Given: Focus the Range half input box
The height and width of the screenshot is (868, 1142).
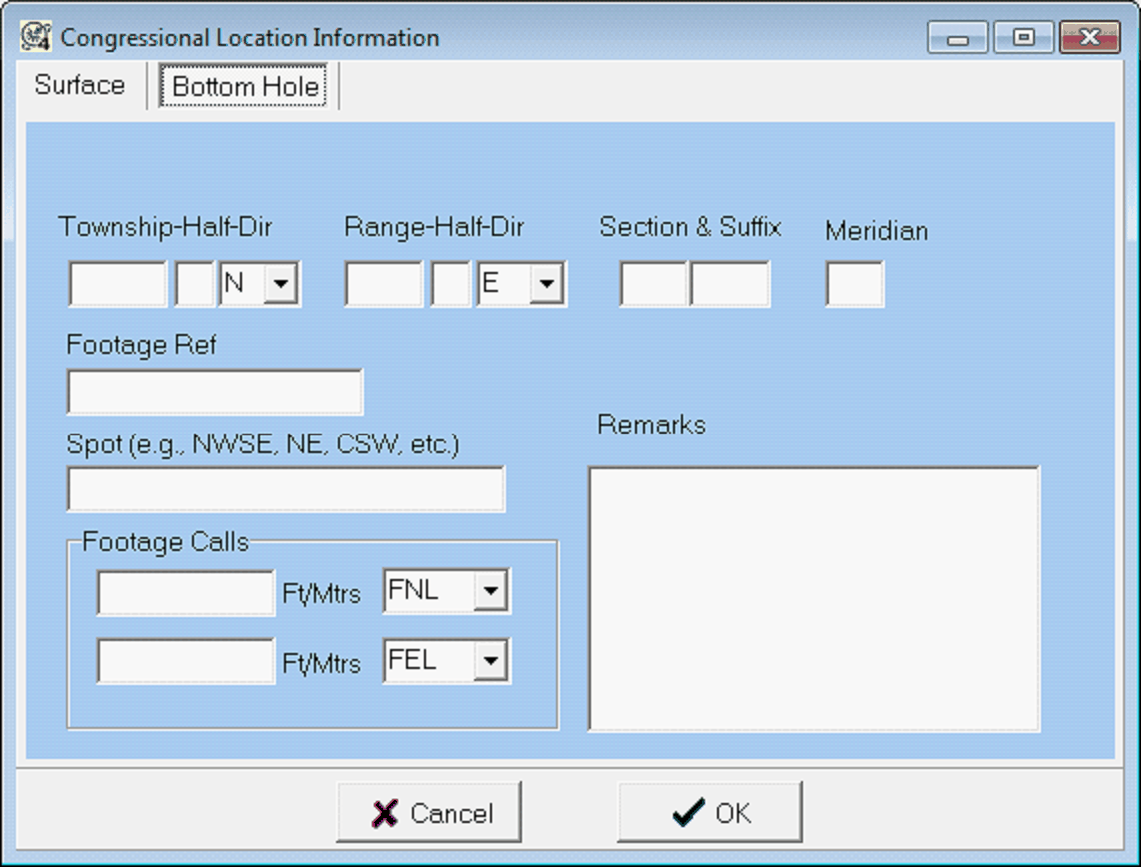Looking at the screenshot, I should click(450, 285).
